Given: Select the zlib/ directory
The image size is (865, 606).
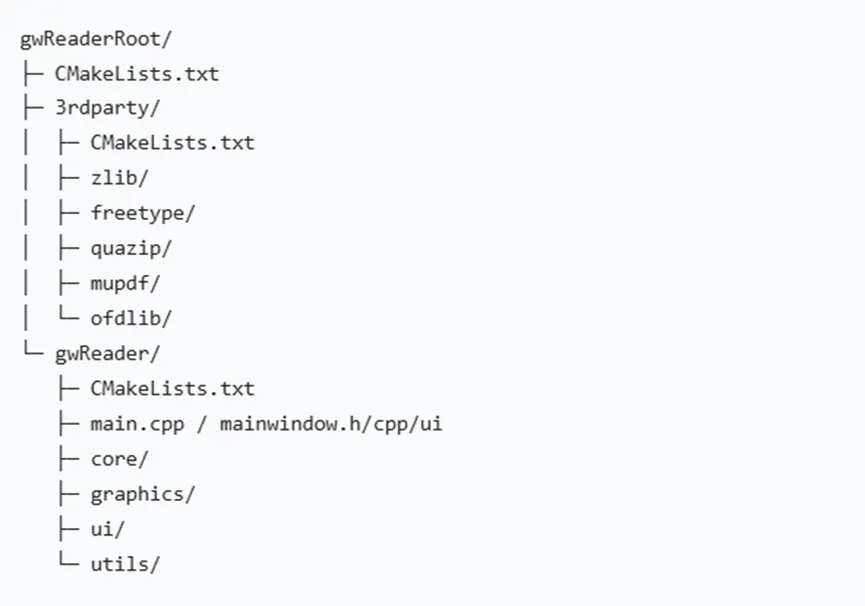Looking at the screenshot, I should [120, 178].
